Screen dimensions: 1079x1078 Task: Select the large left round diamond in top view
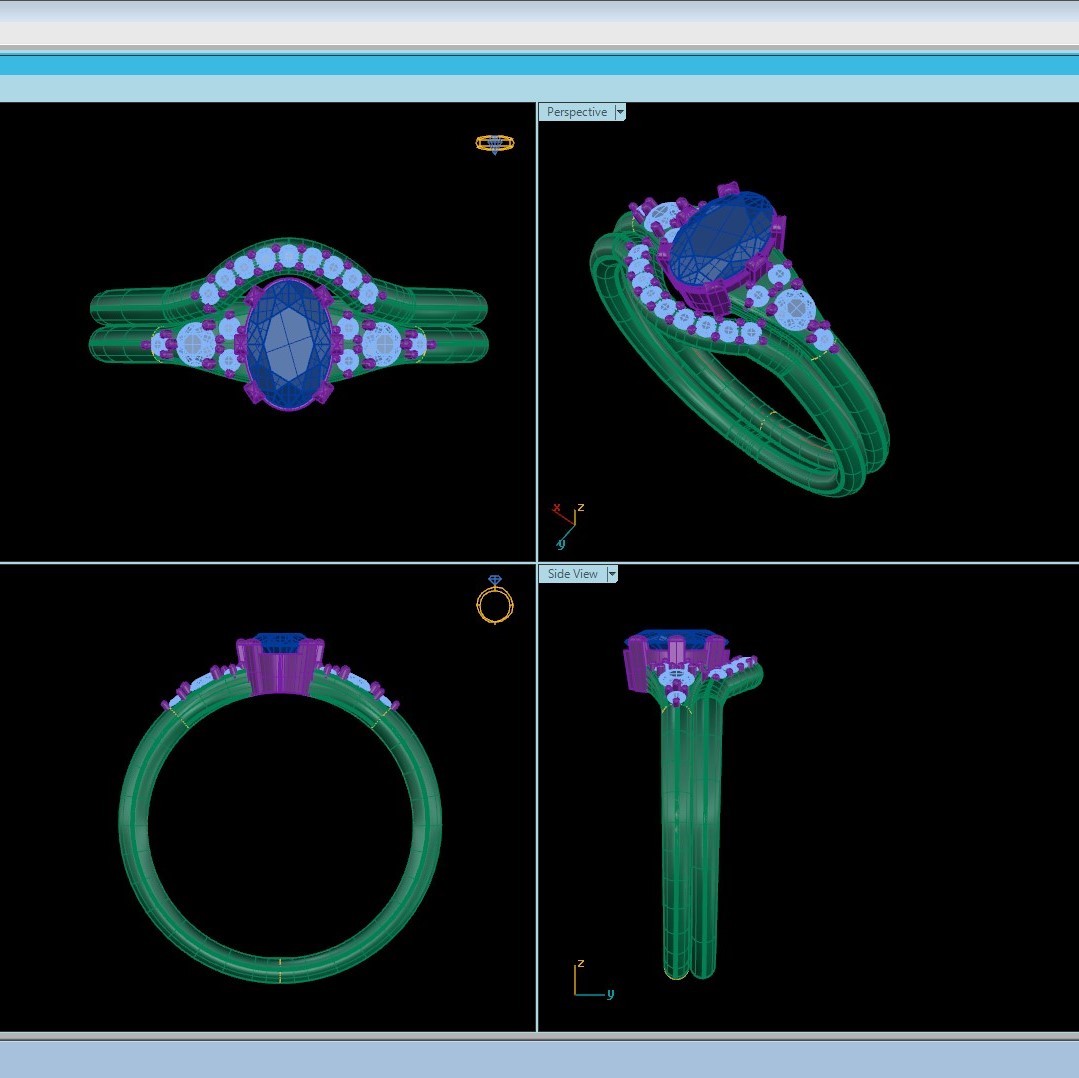(x=196, y=343)
